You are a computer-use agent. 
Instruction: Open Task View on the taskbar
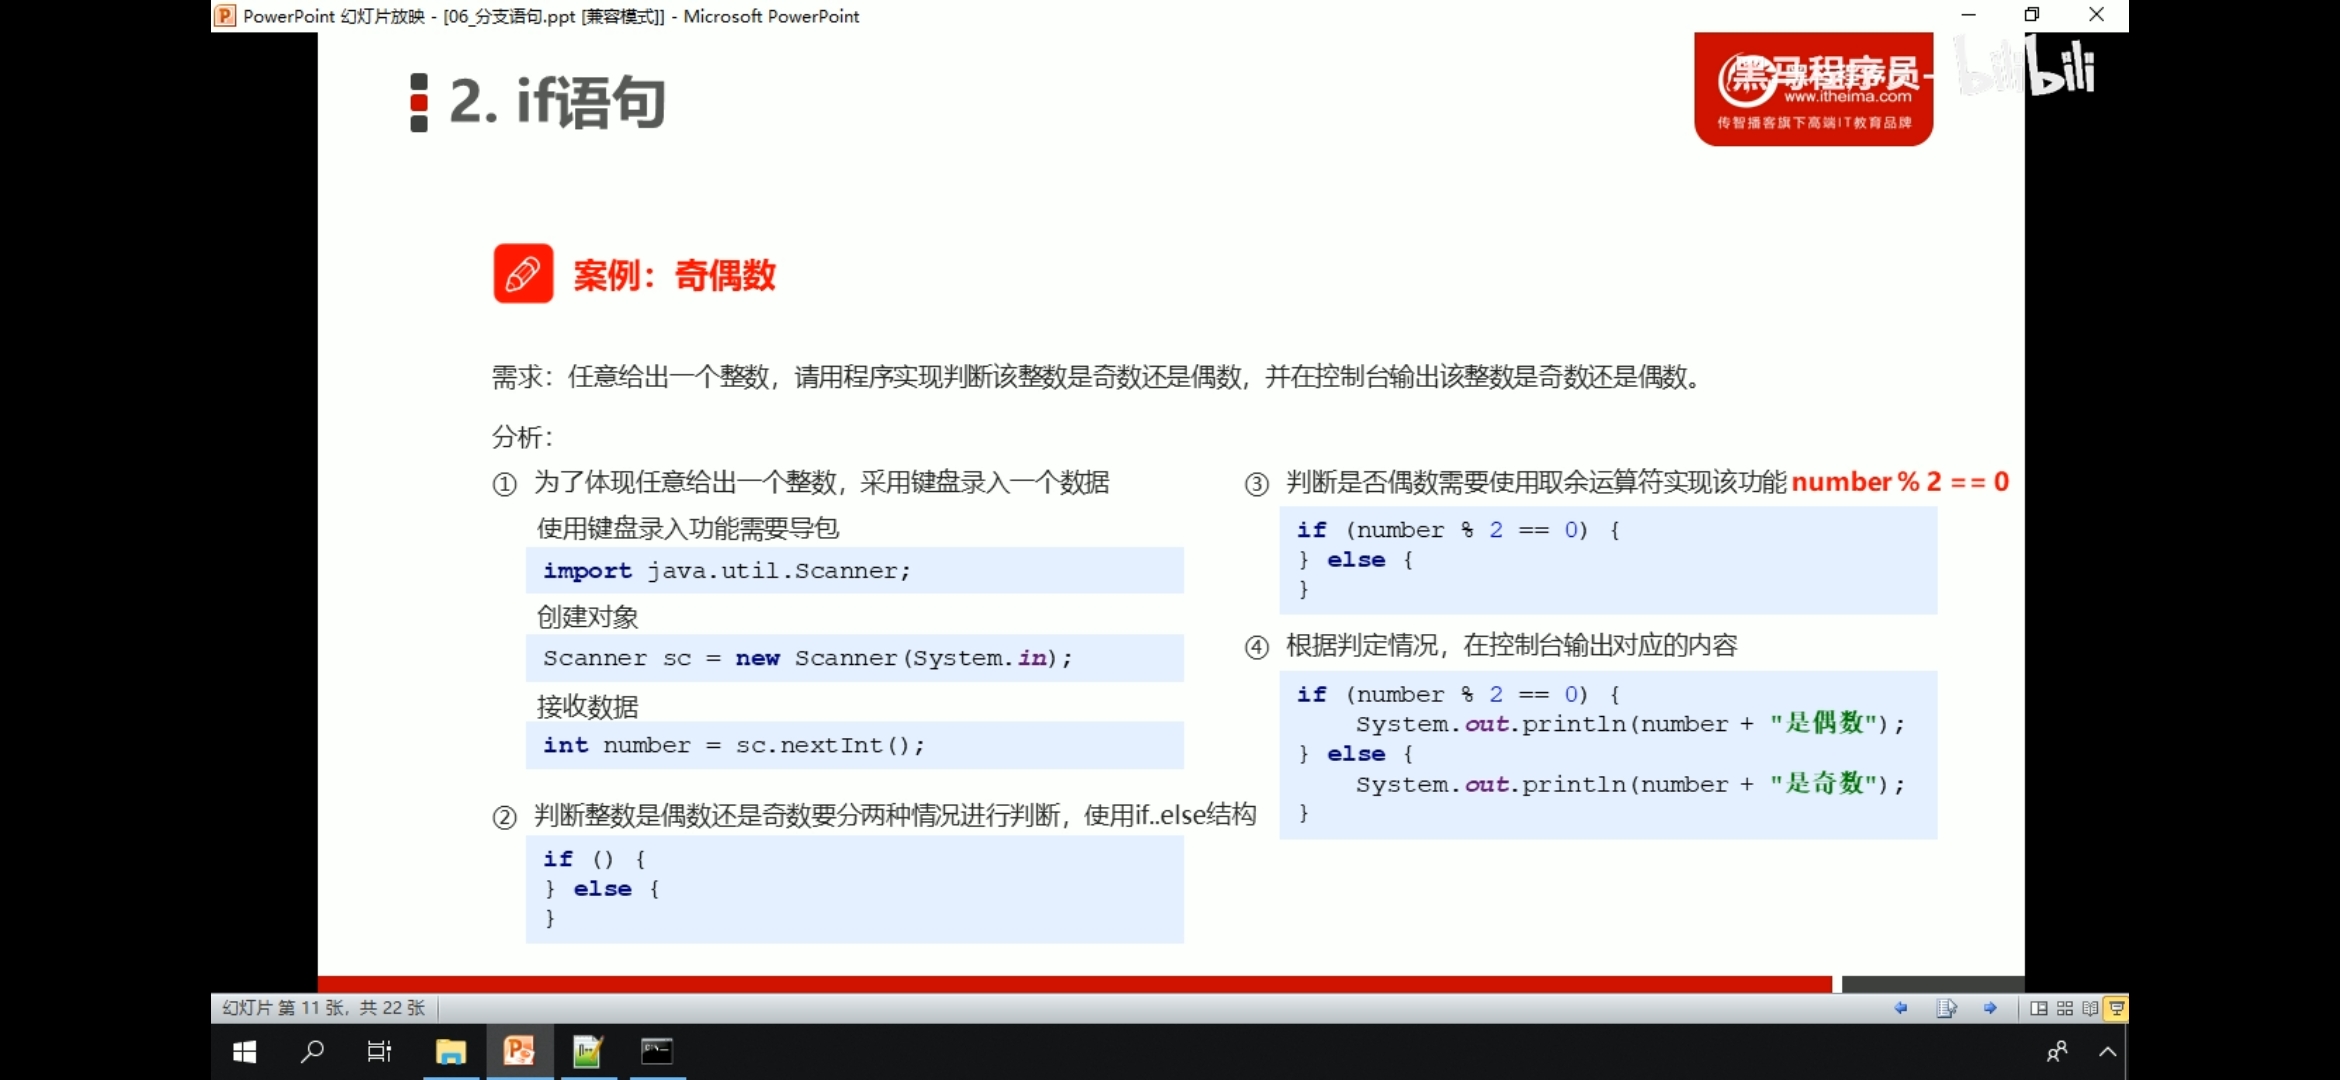pos(379,1052)
